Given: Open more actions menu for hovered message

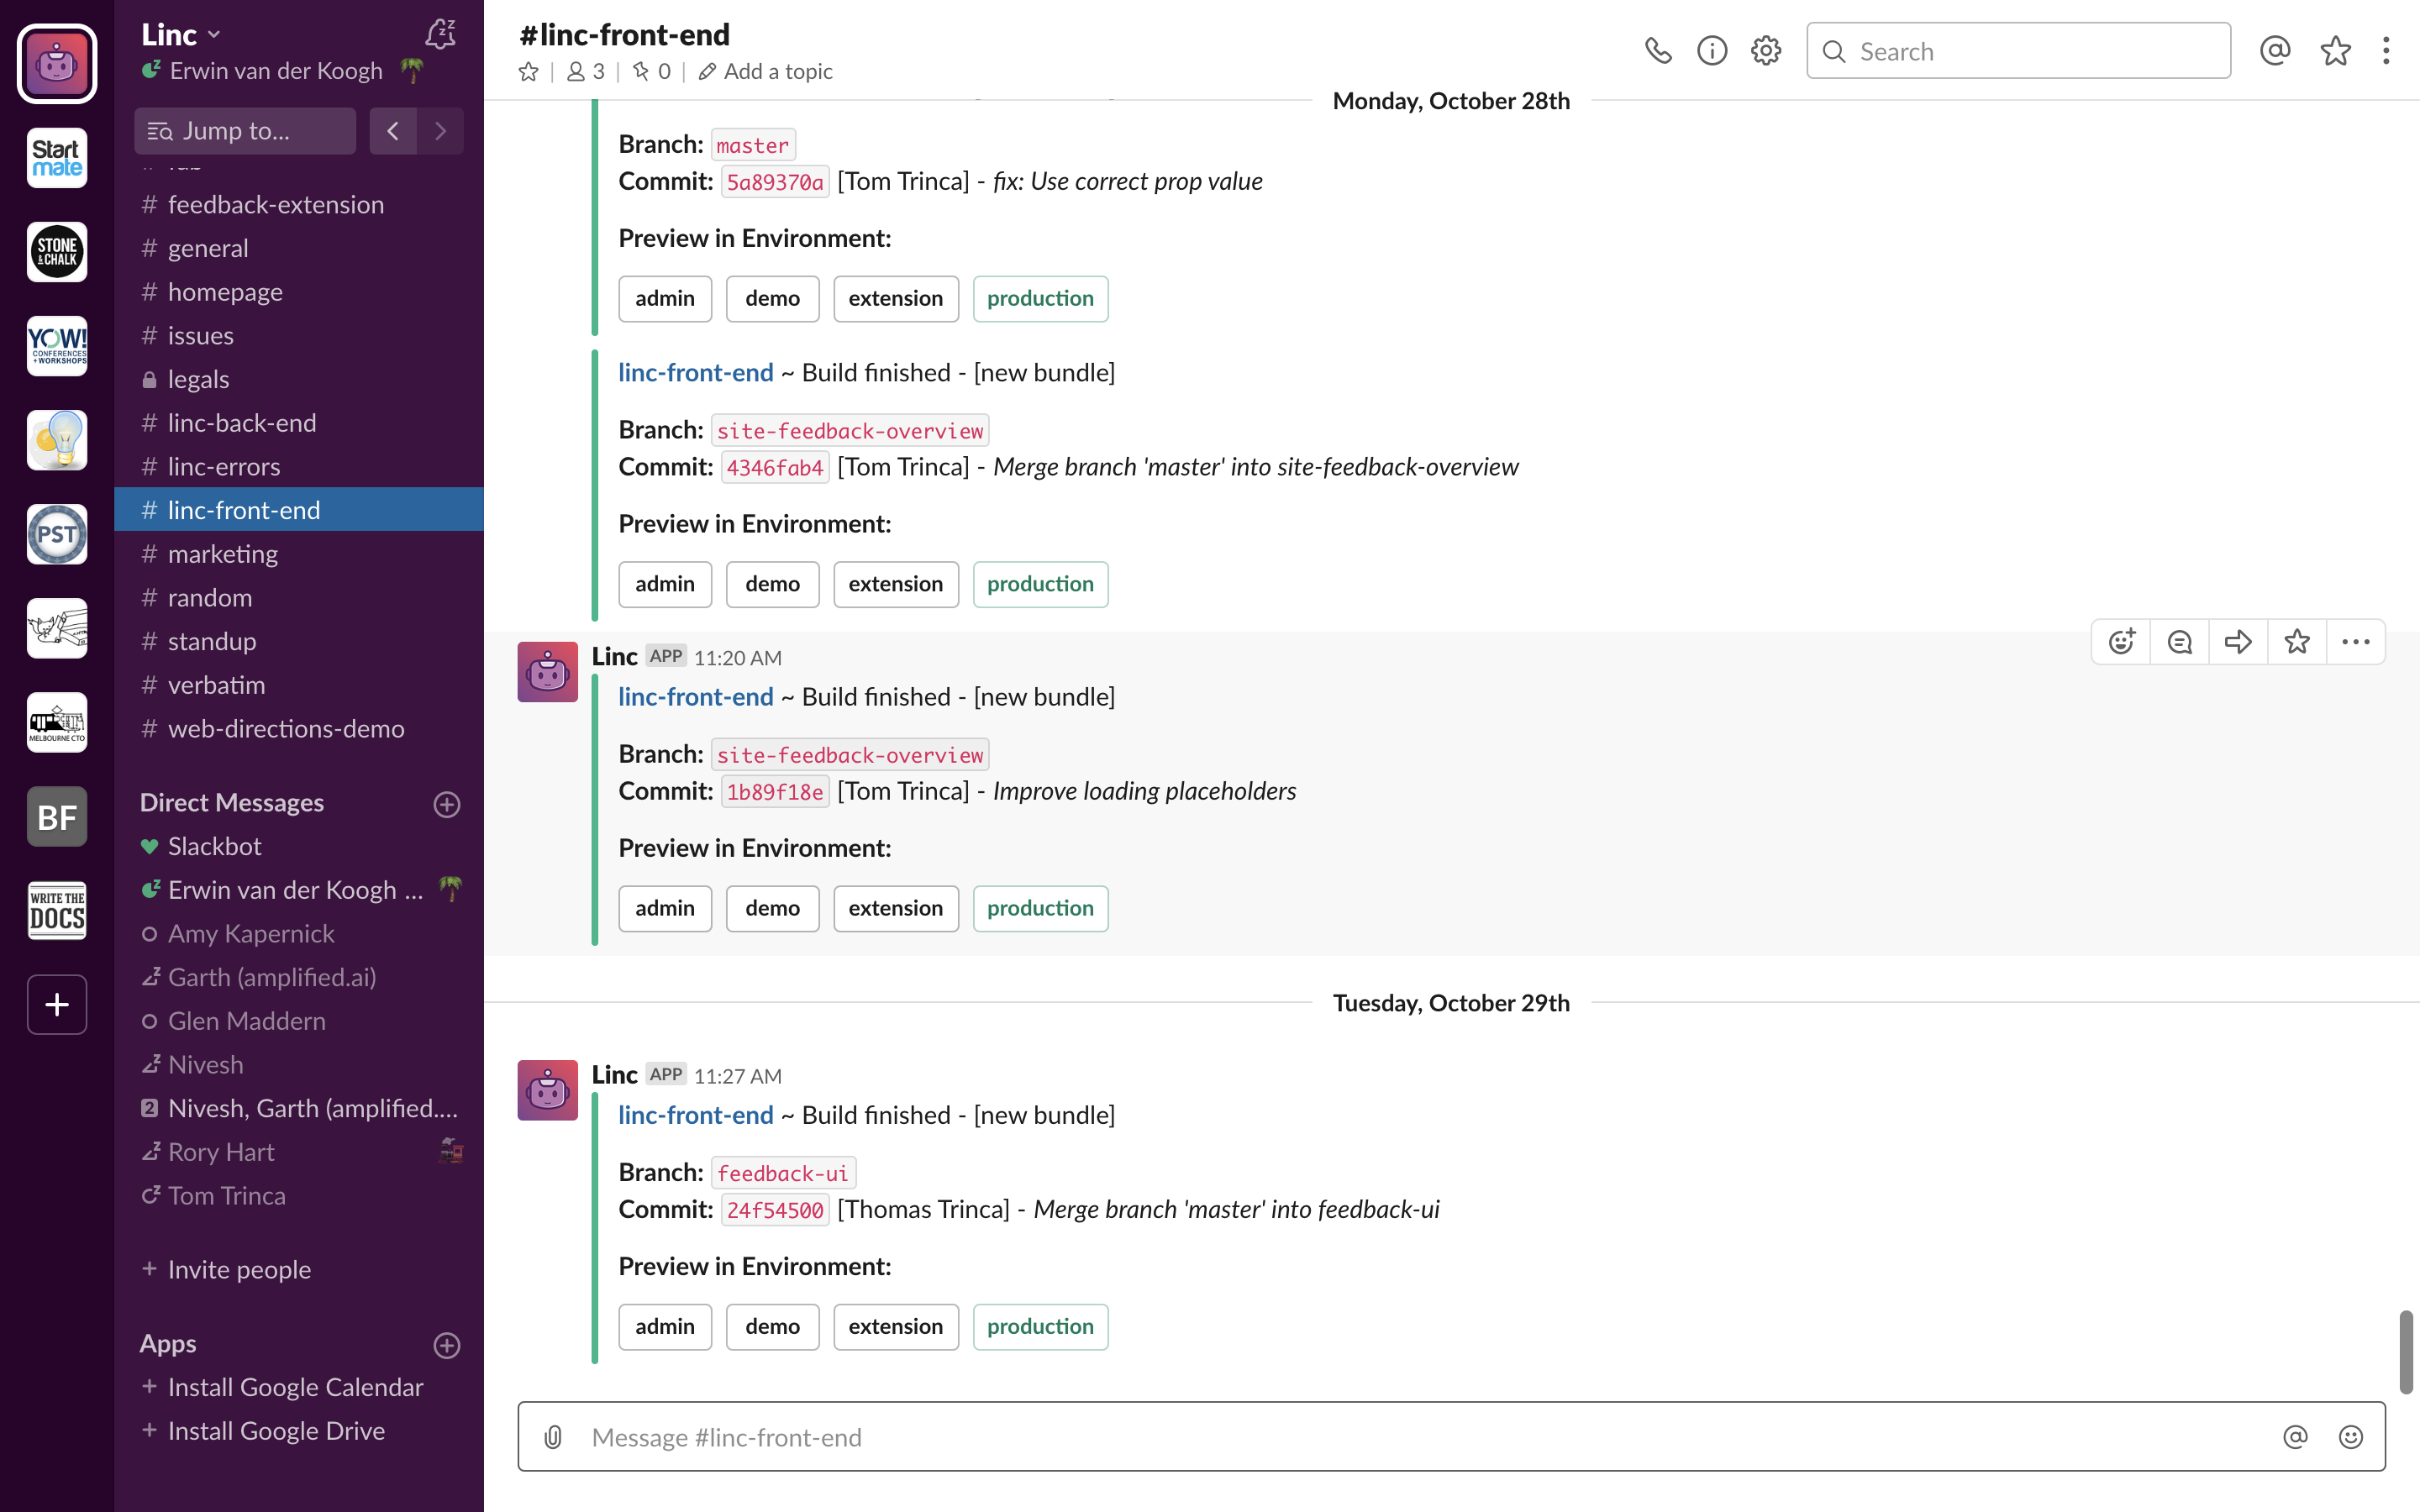Looking at the screenshot, I should (x=2355, y=642).
